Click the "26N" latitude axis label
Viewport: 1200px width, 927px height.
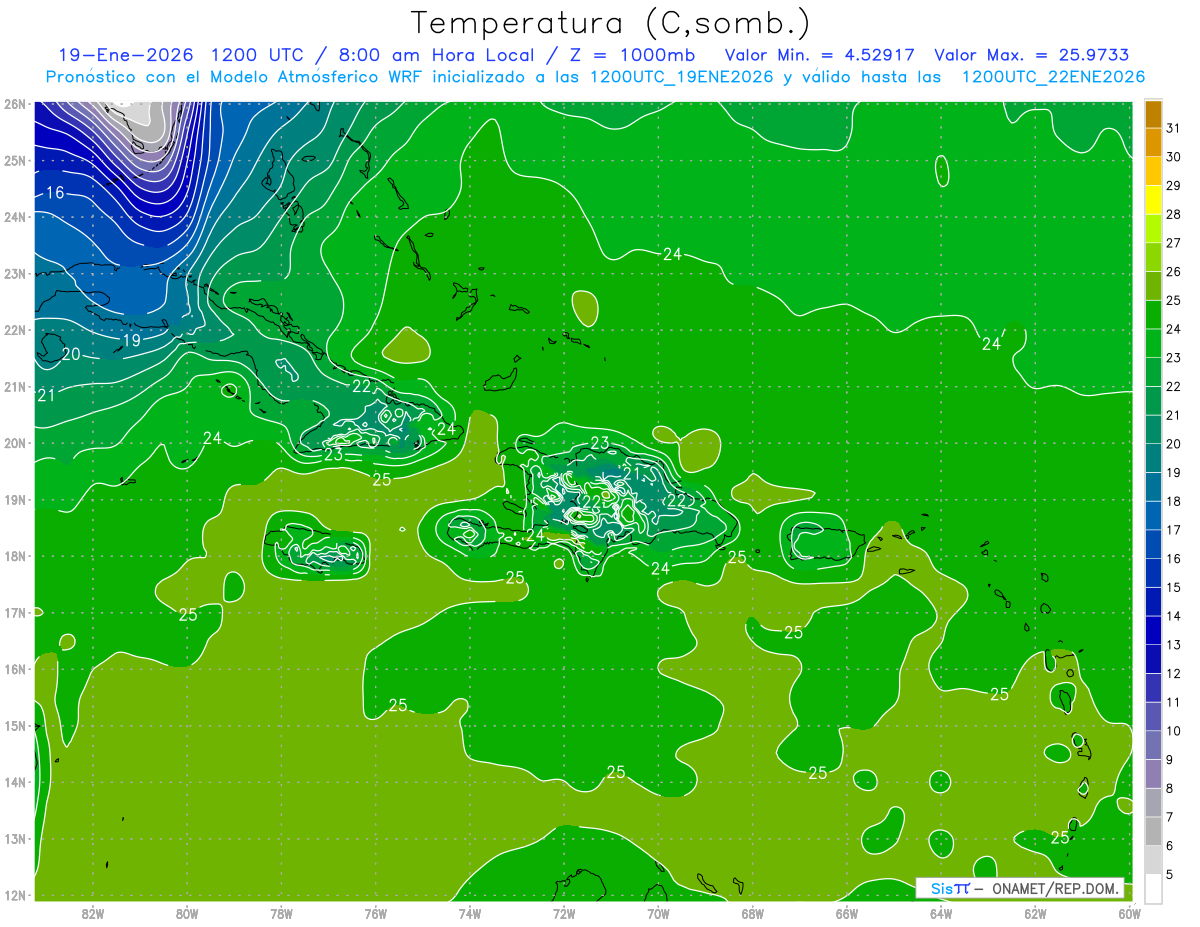(x=14, y=104)
